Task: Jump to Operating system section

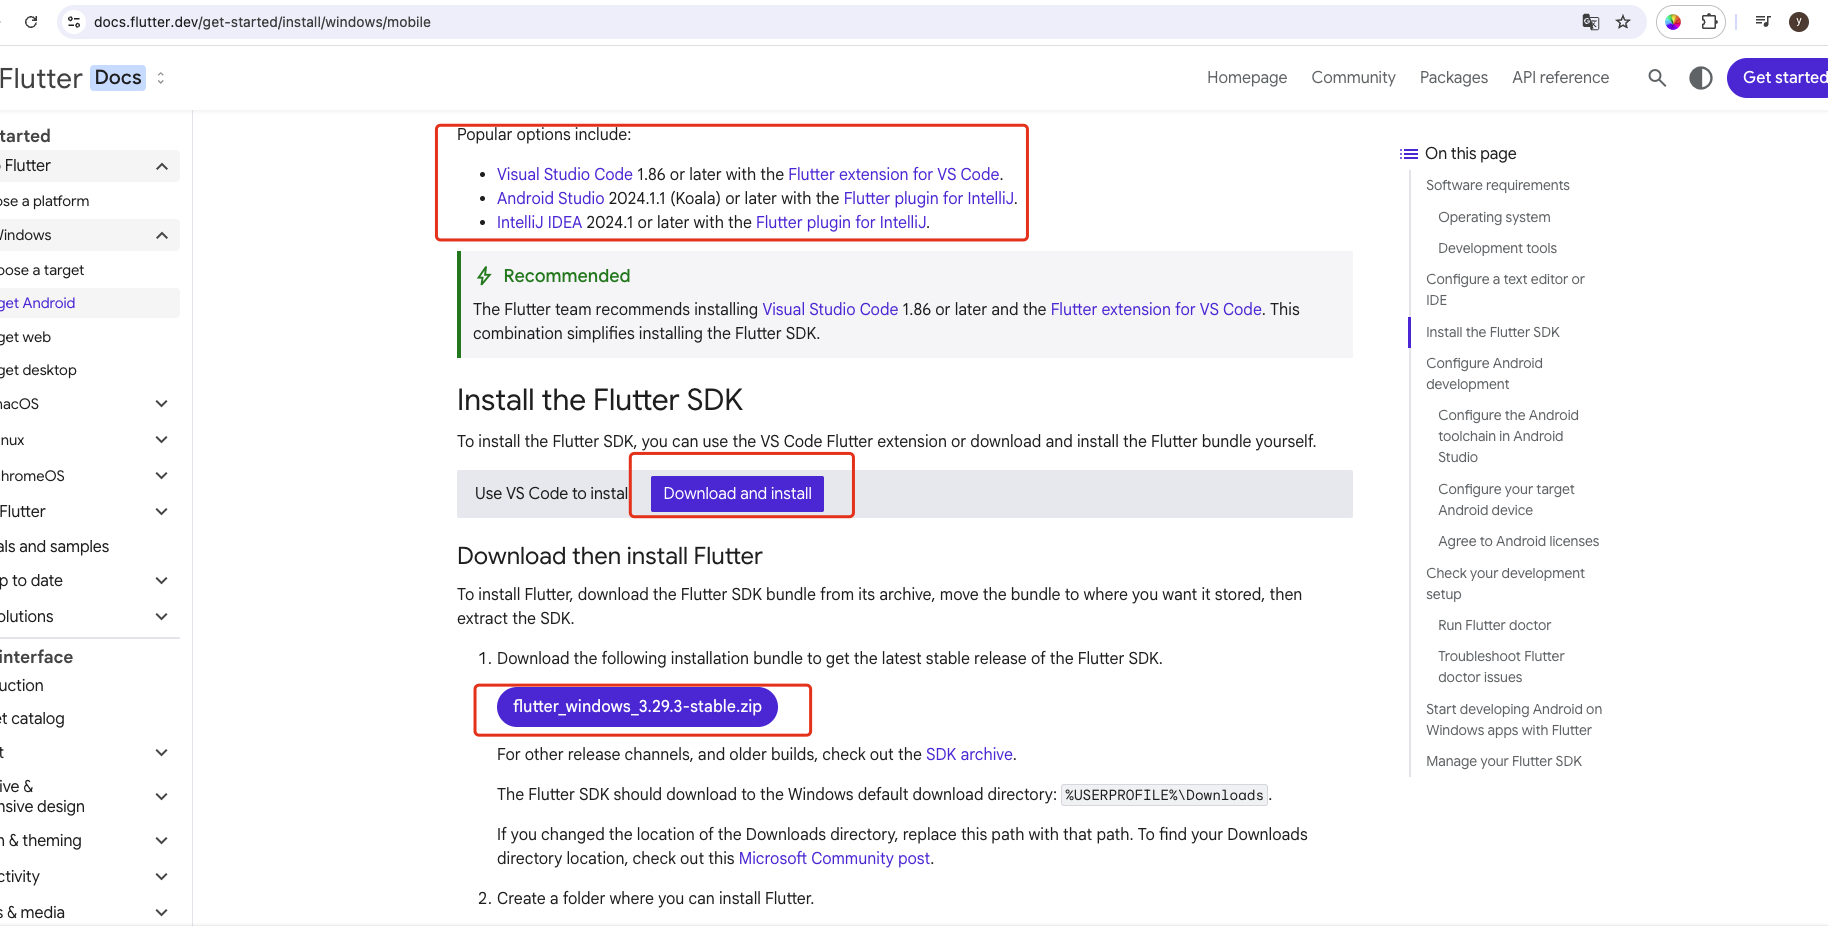Action: click(x=1494, y=217)
